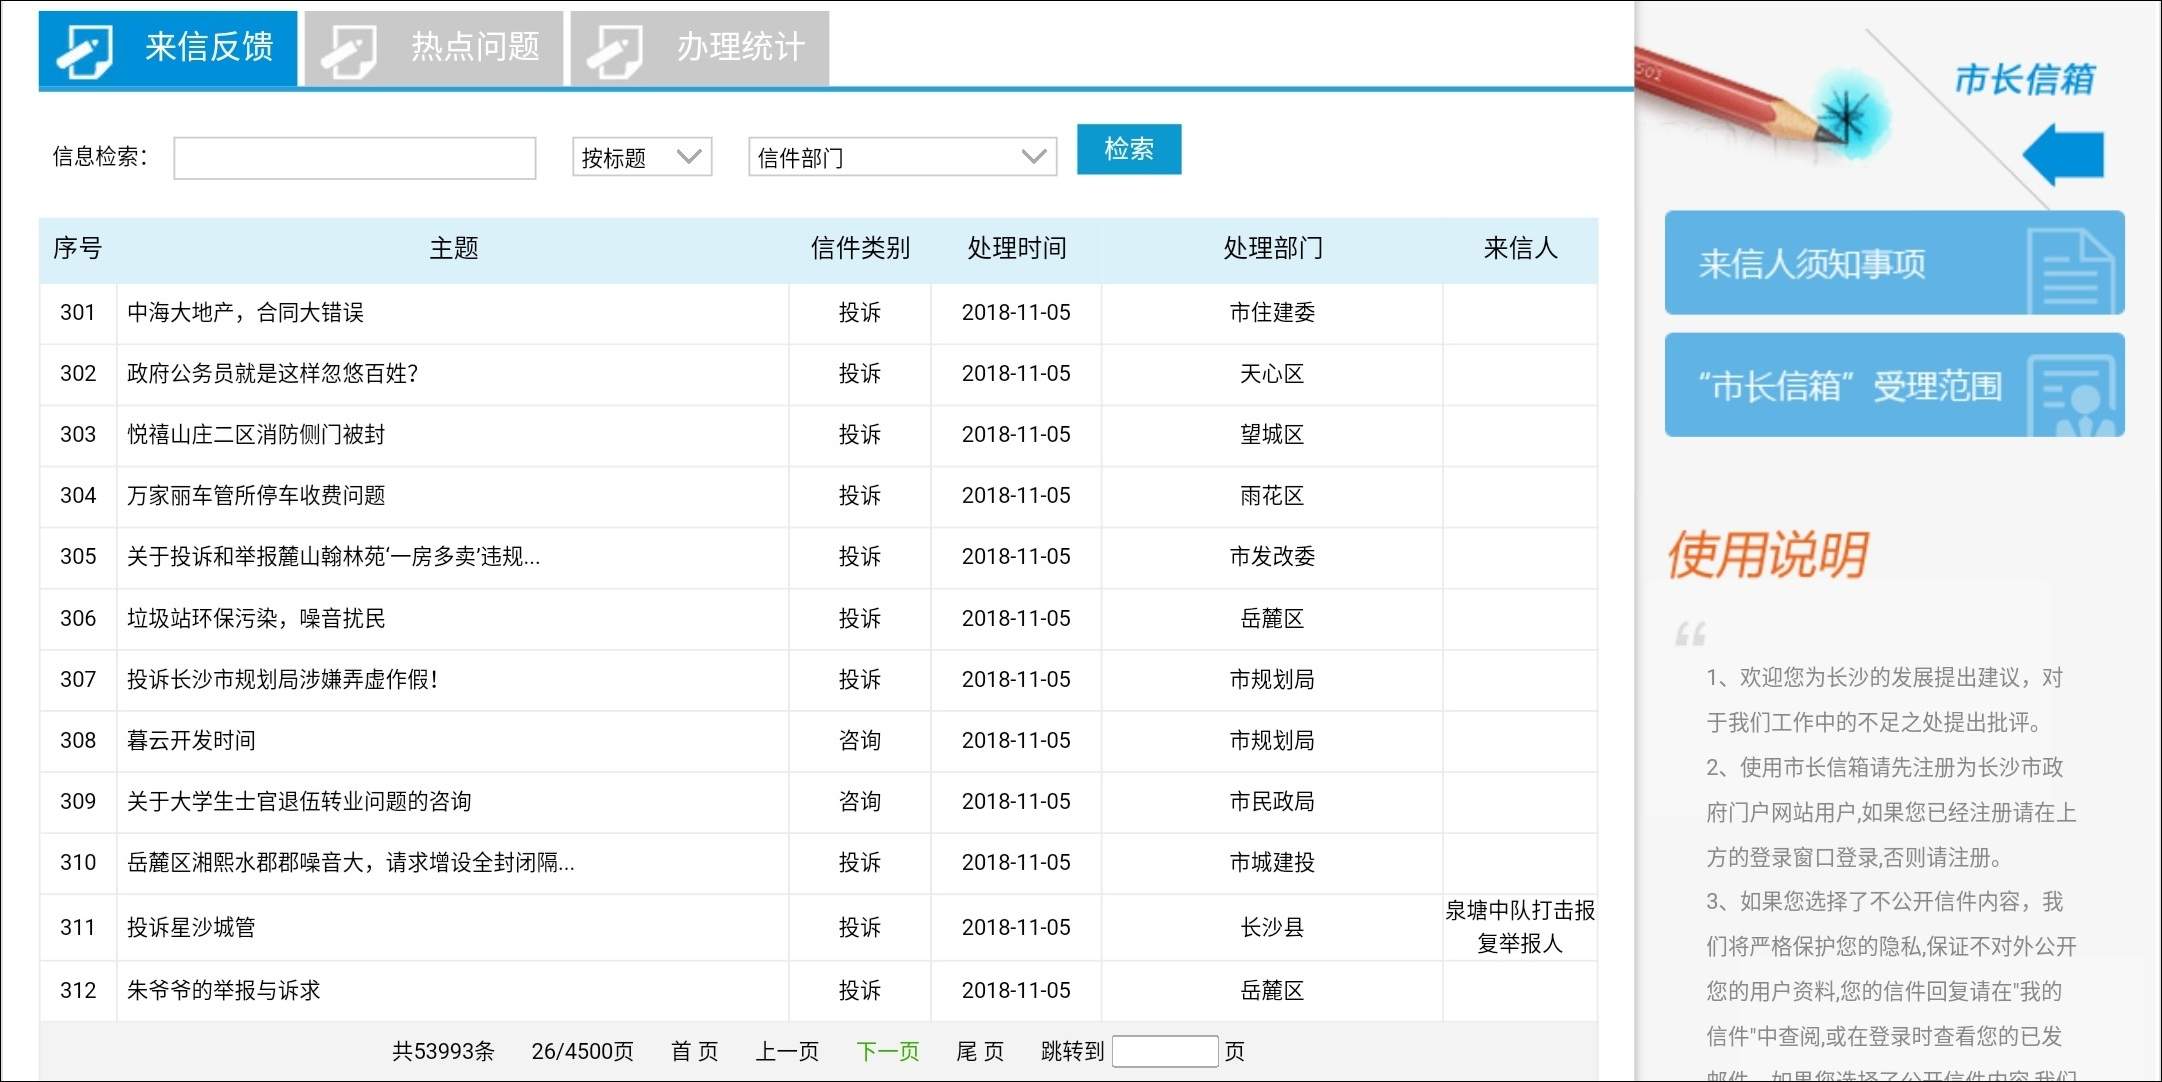Return to 首页 first page link

(694, 1051)
